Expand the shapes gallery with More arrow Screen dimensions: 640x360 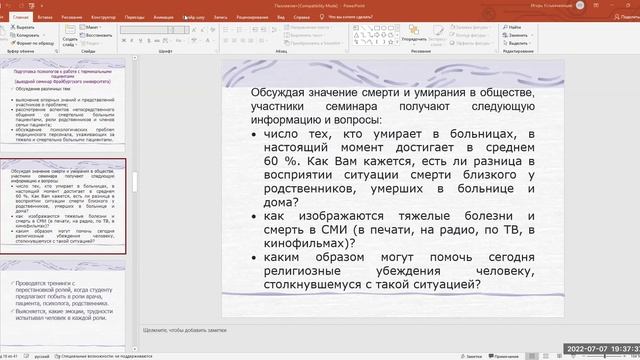click(398, 42)
